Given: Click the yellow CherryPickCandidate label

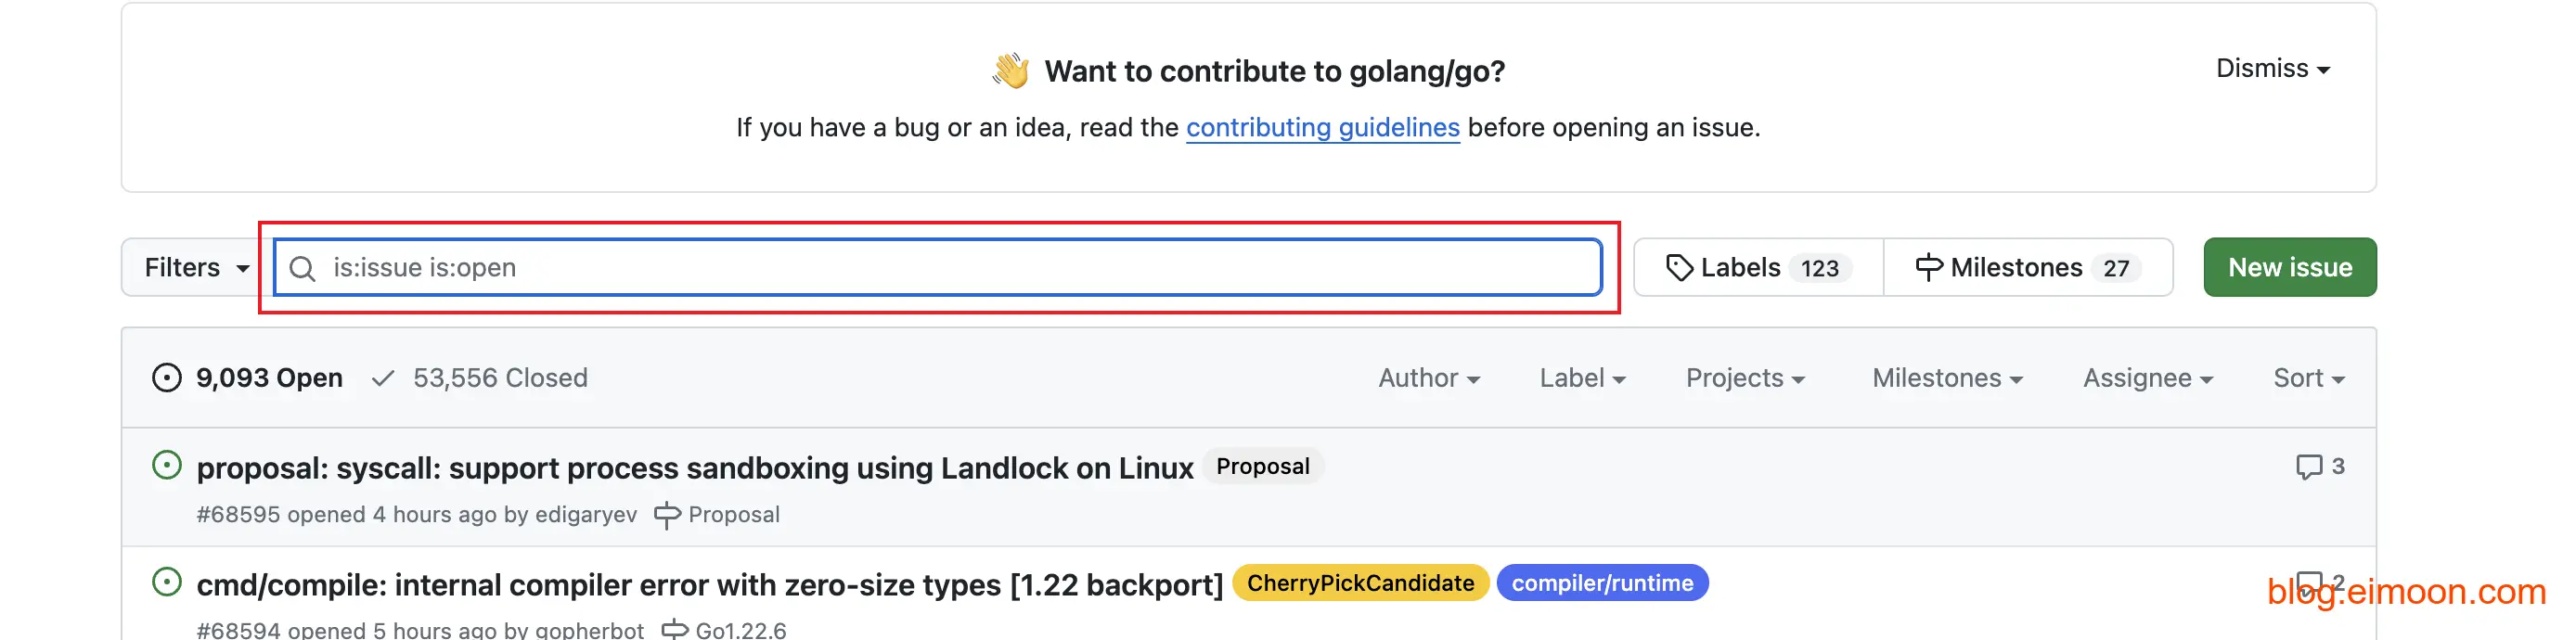Looking at the screenshot, I should click(1360, 583).
